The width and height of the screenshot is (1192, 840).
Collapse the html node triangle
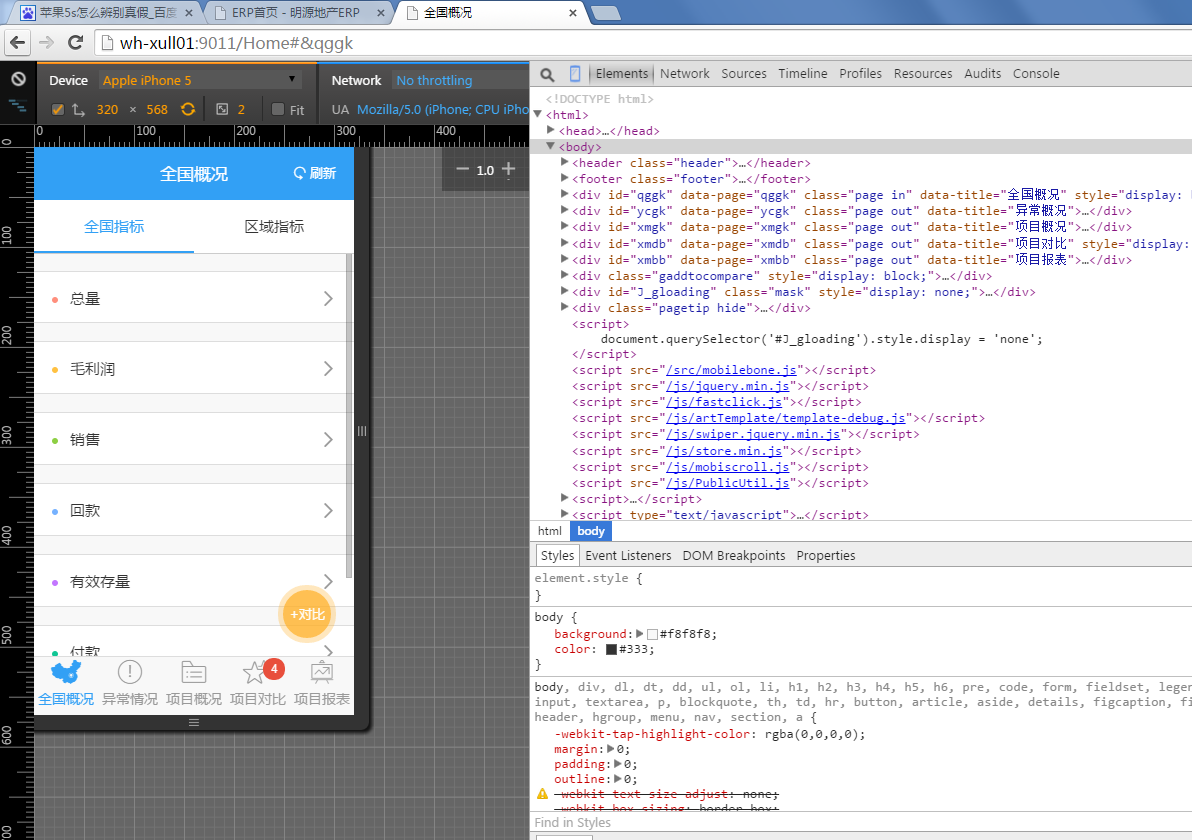(x=537, y=114)
